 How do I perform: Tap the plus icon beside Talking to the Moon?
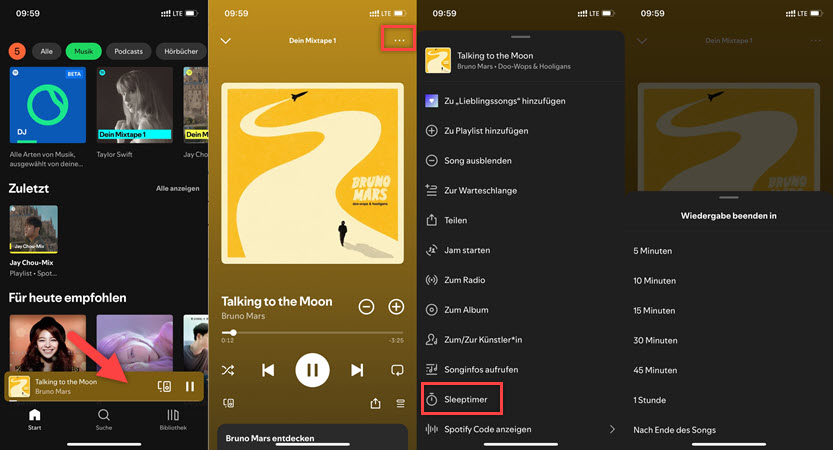[396, 307]
